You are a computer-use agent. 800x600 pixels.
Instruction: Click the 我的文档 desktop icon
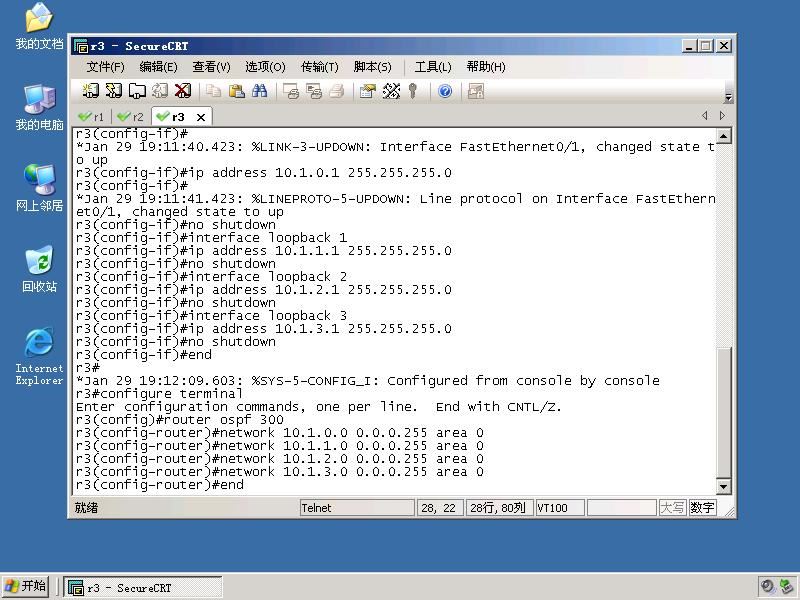tap(39, 27)
